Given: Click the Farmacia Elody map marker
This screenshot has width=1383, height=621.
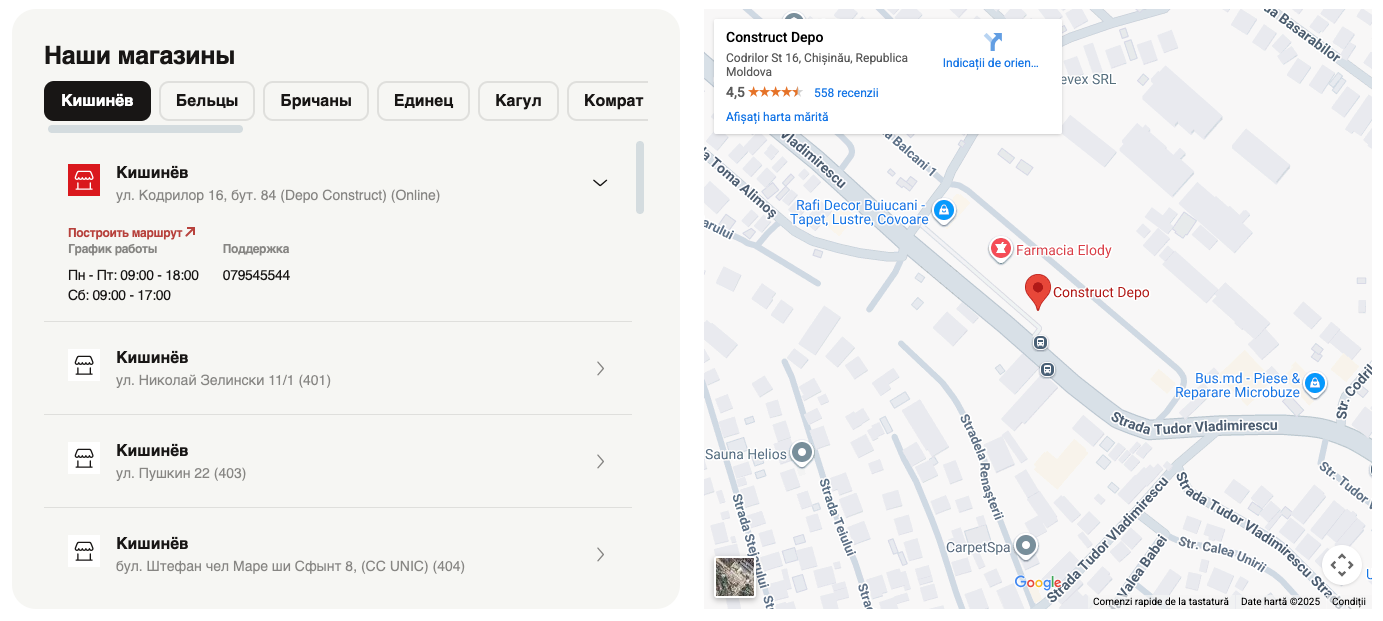Looking at the screenshot, I should [1000, 250].
